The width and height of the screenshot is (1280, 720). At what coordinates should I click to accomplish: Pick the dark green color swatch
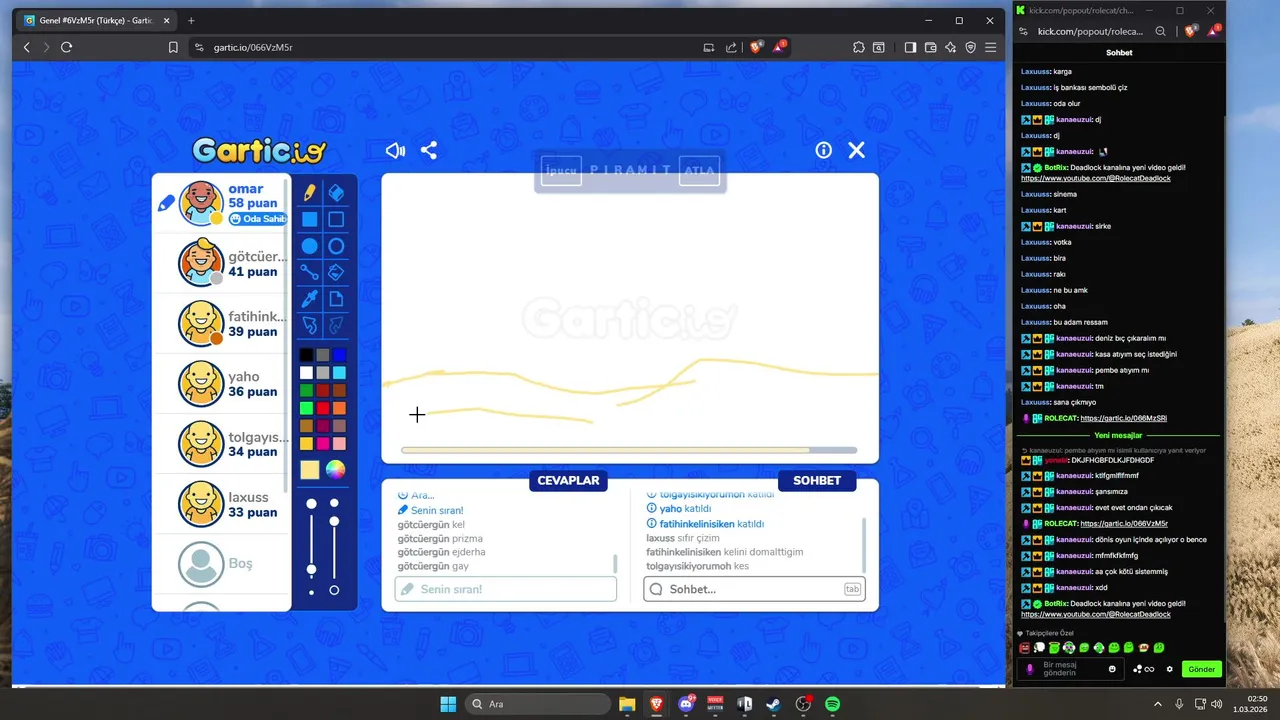tap(307, 391)
